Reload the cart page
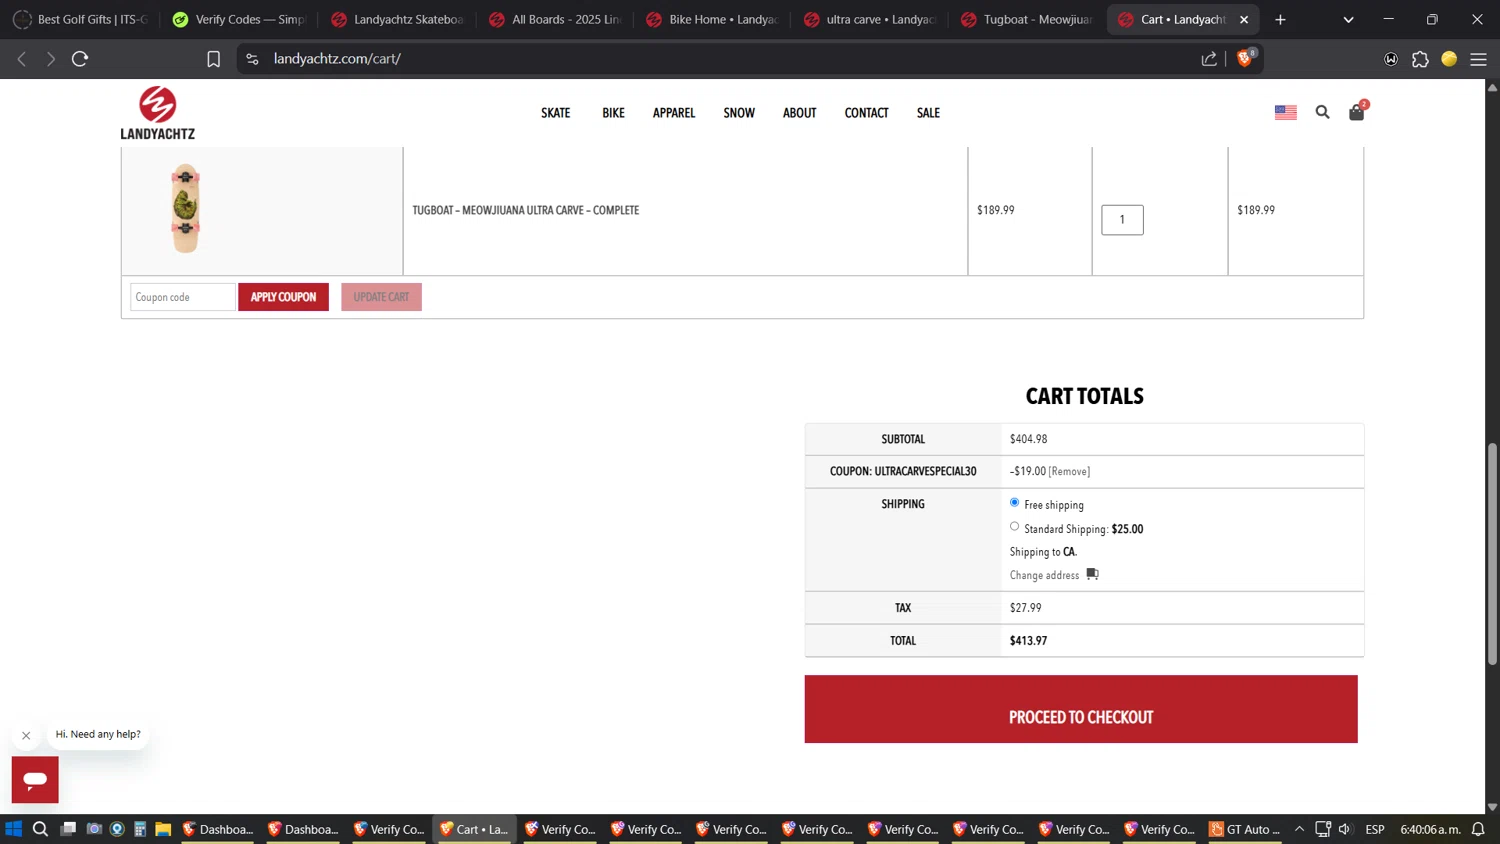 pyautogui.click(x=80, y=59)
